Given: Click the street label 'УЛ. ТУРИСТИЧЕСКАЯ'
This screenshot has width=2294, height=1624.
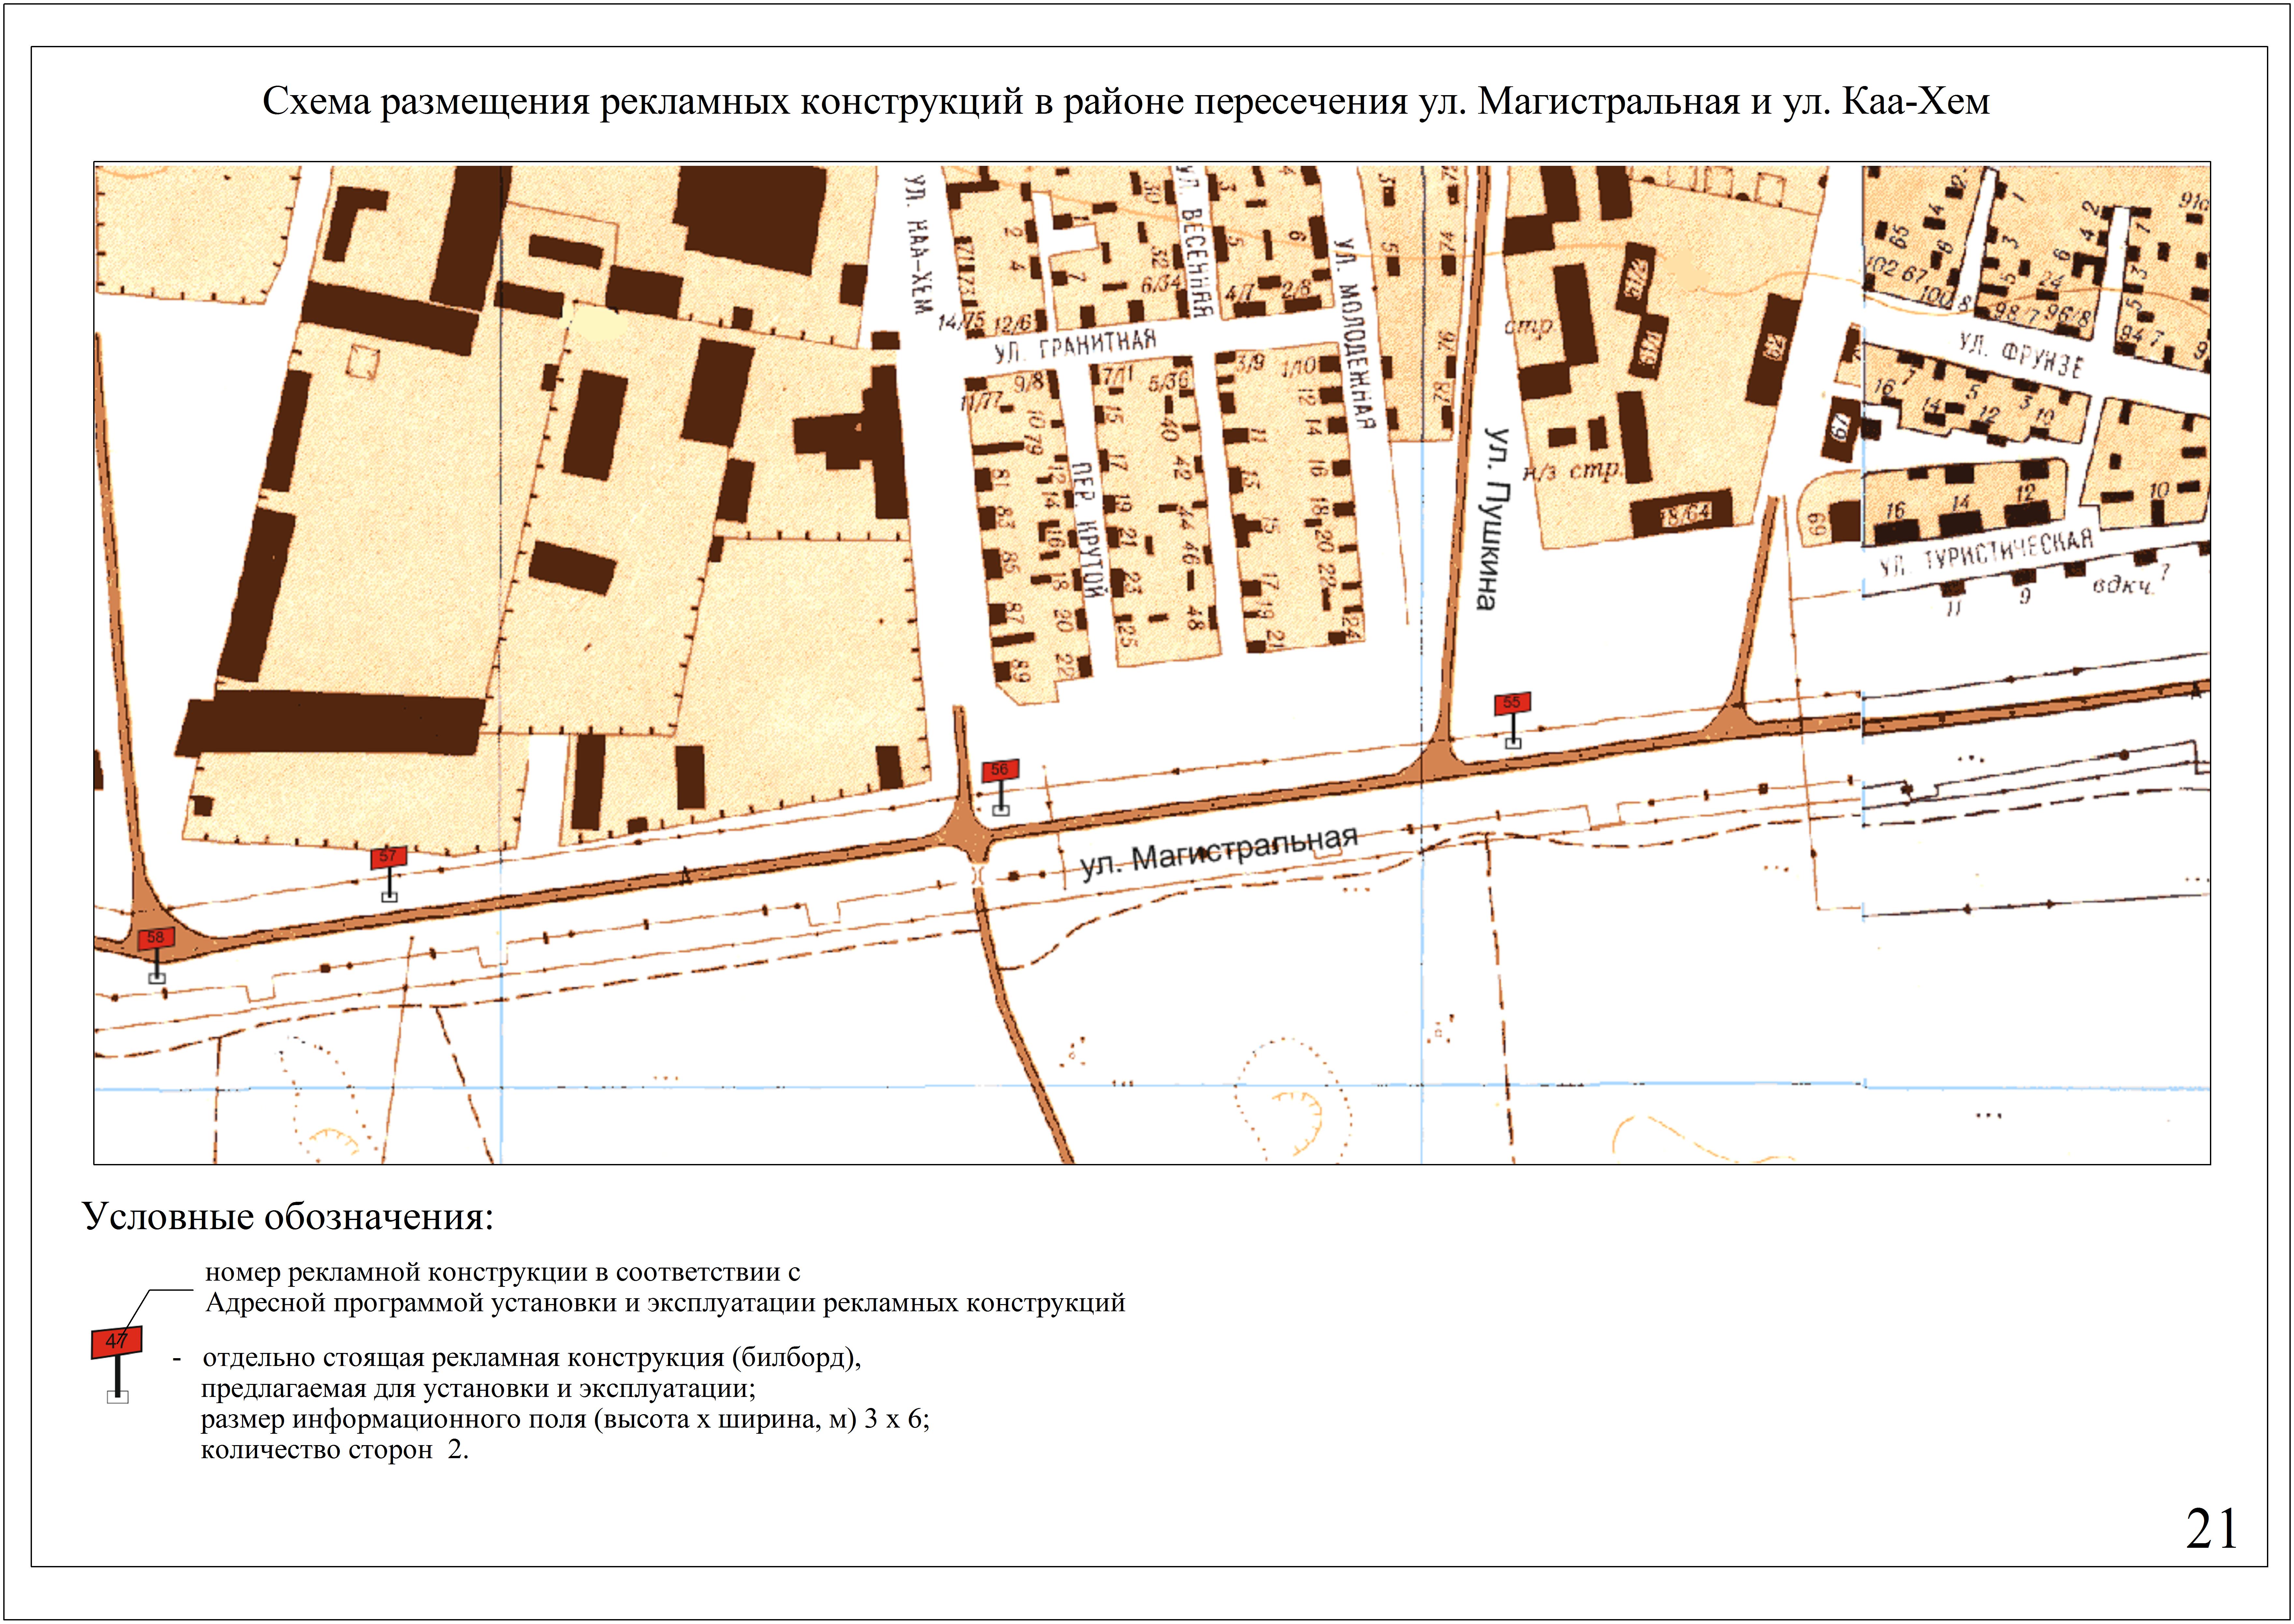Looking at the screenshot, I should [1986, 554].
